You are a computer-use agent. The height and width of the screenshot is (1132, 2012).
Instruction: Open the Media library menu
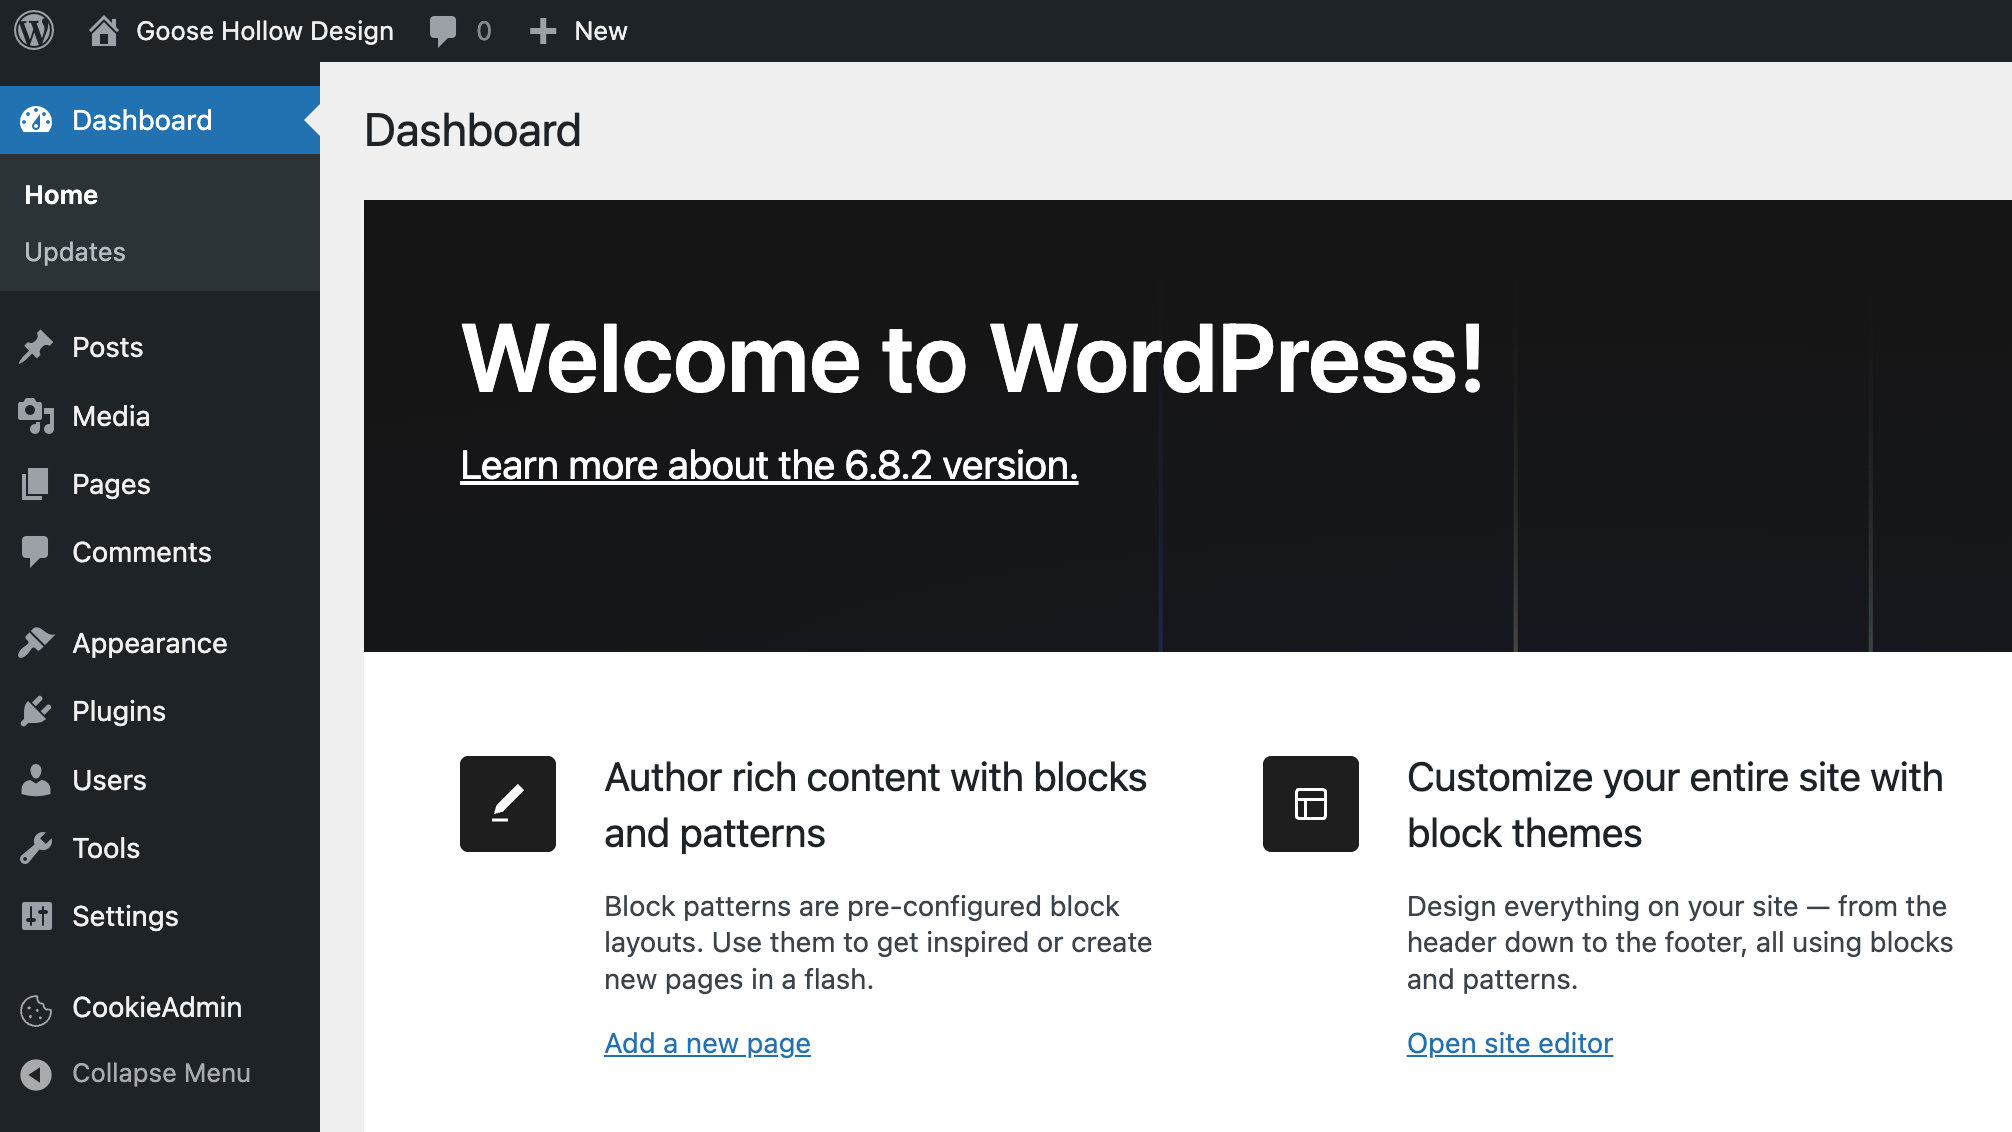click(111, 416)
